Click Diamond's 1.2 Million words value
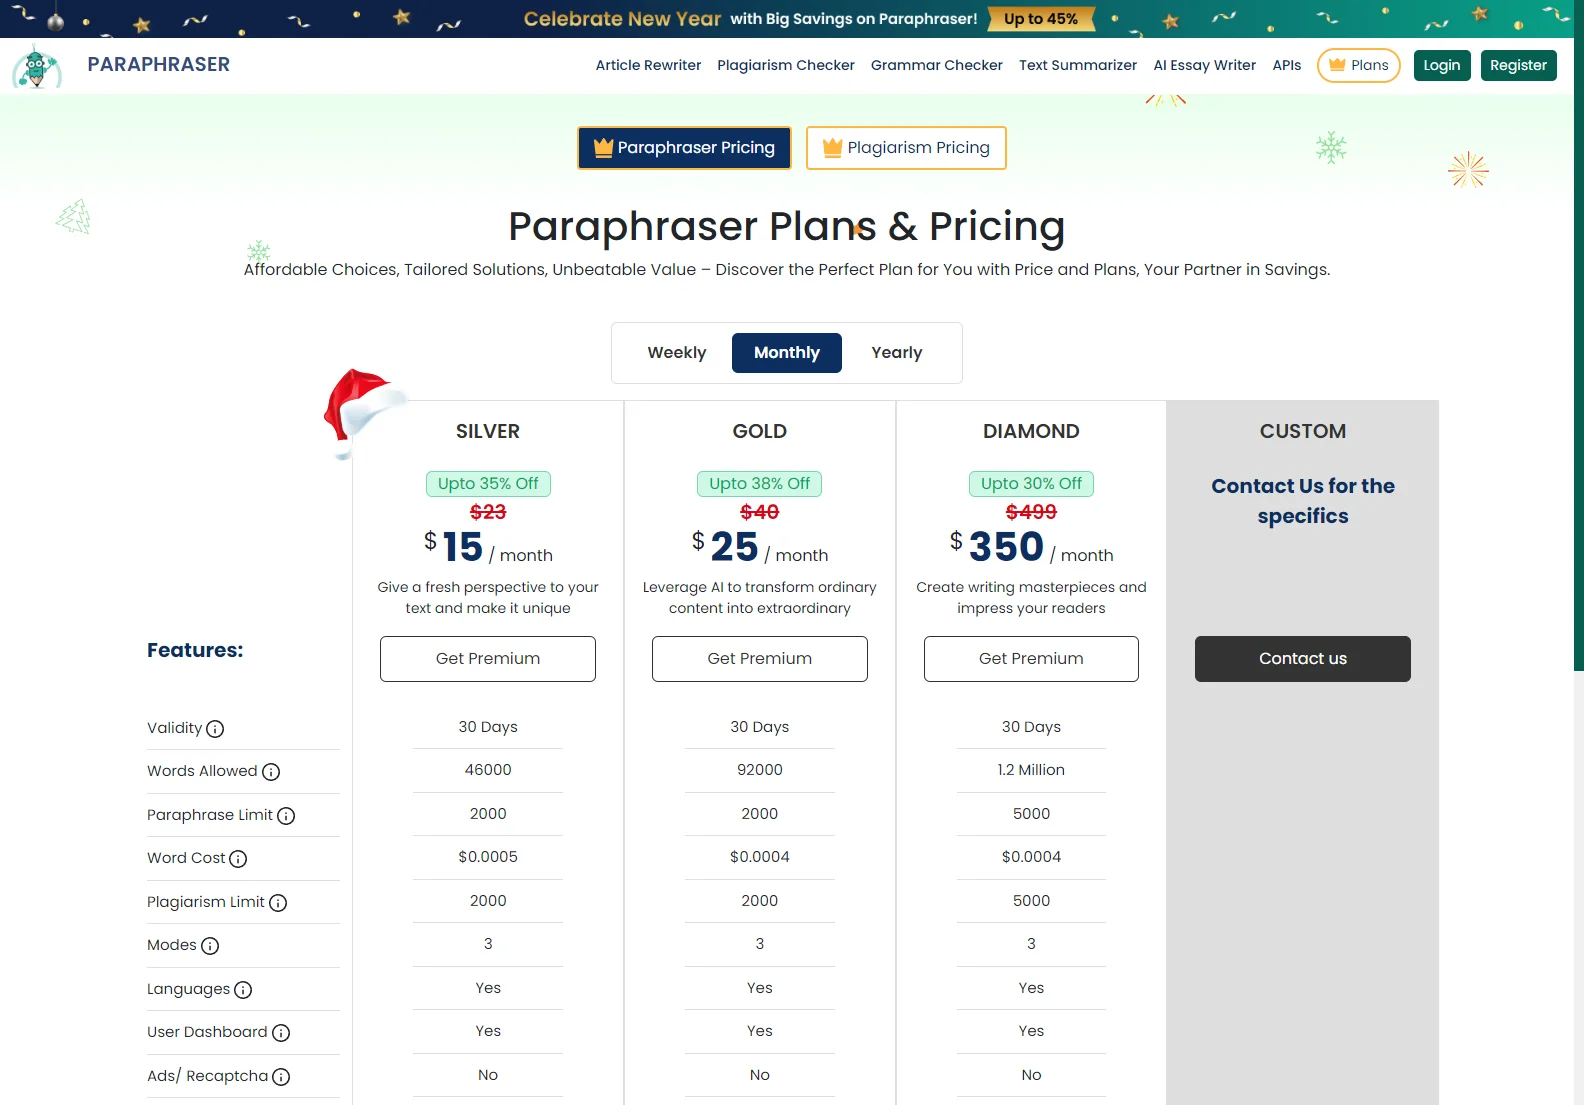This screenshot has height=1105, width=1584. pyautogui.click(x=1031, y=770)
